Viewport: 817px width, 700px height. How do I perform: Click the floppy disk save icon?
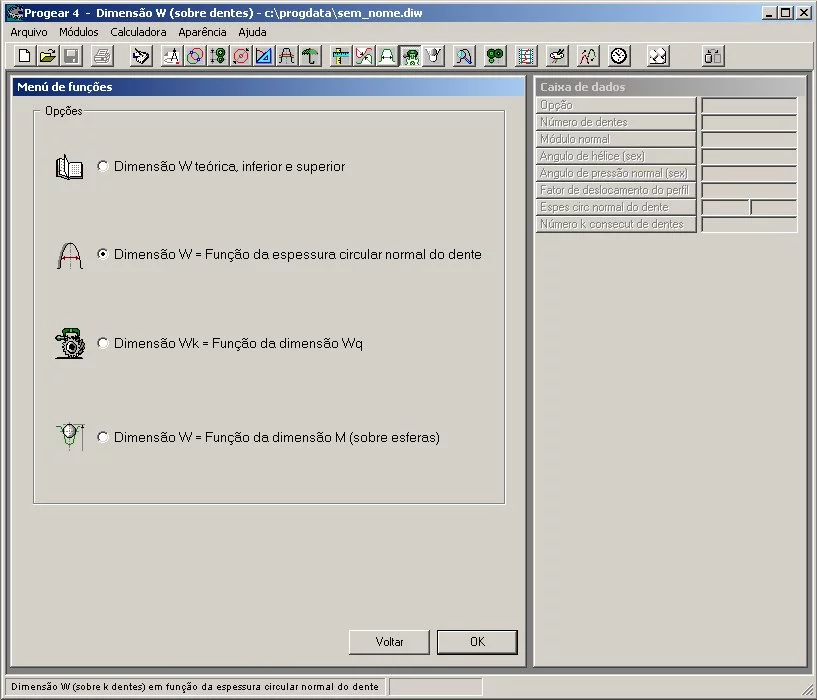click(71, 56)
